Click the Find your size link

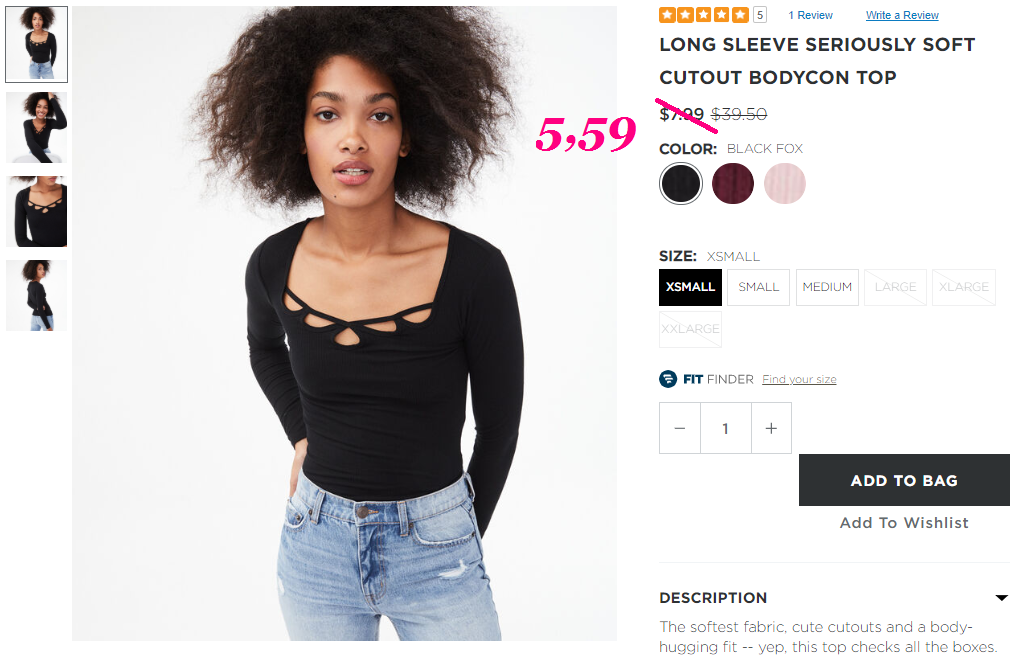(x=799, y=379)
